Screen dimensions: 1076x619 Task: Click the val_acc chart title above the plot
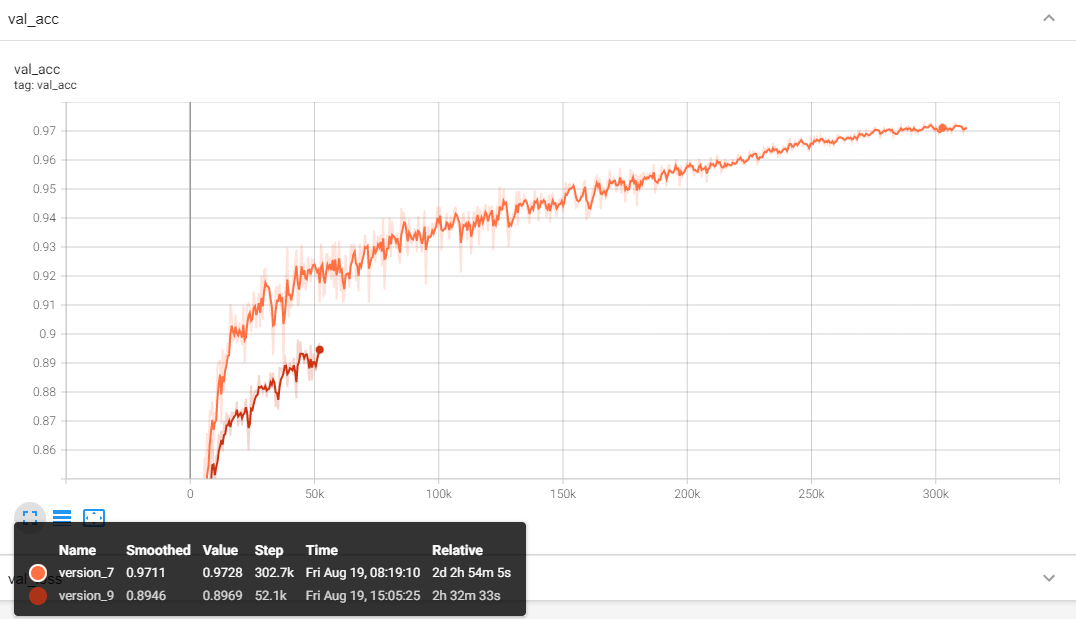point(37,69)
